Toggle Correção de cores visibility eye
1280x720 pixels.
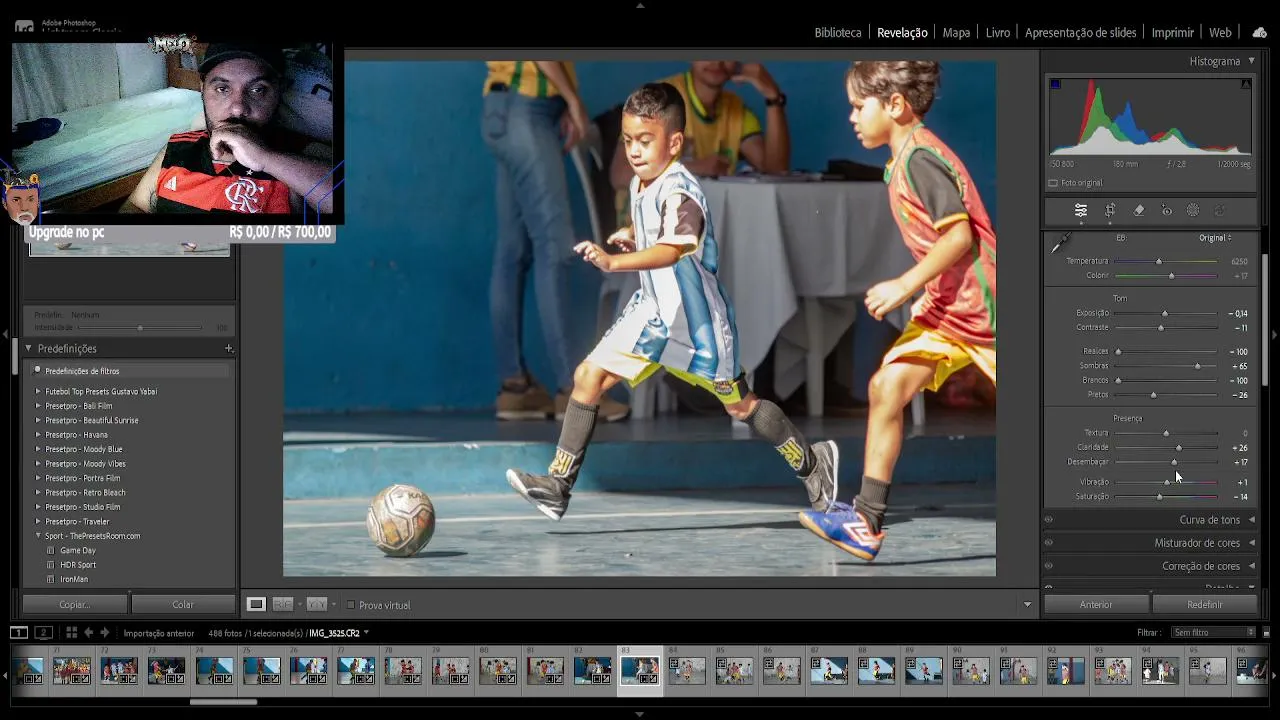(1048, 566)
